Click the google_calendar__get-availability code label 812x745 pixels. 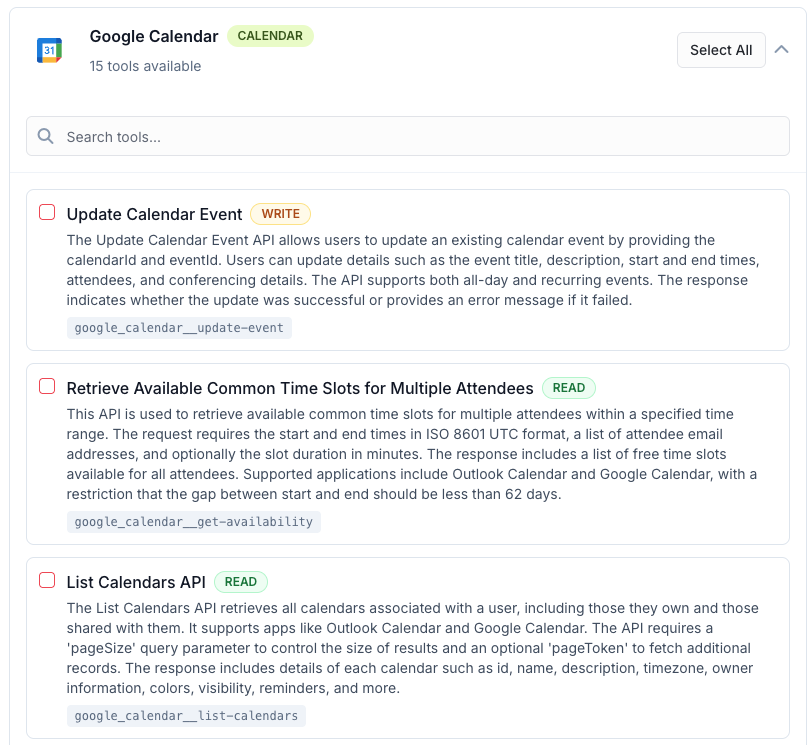coord(194,521)
